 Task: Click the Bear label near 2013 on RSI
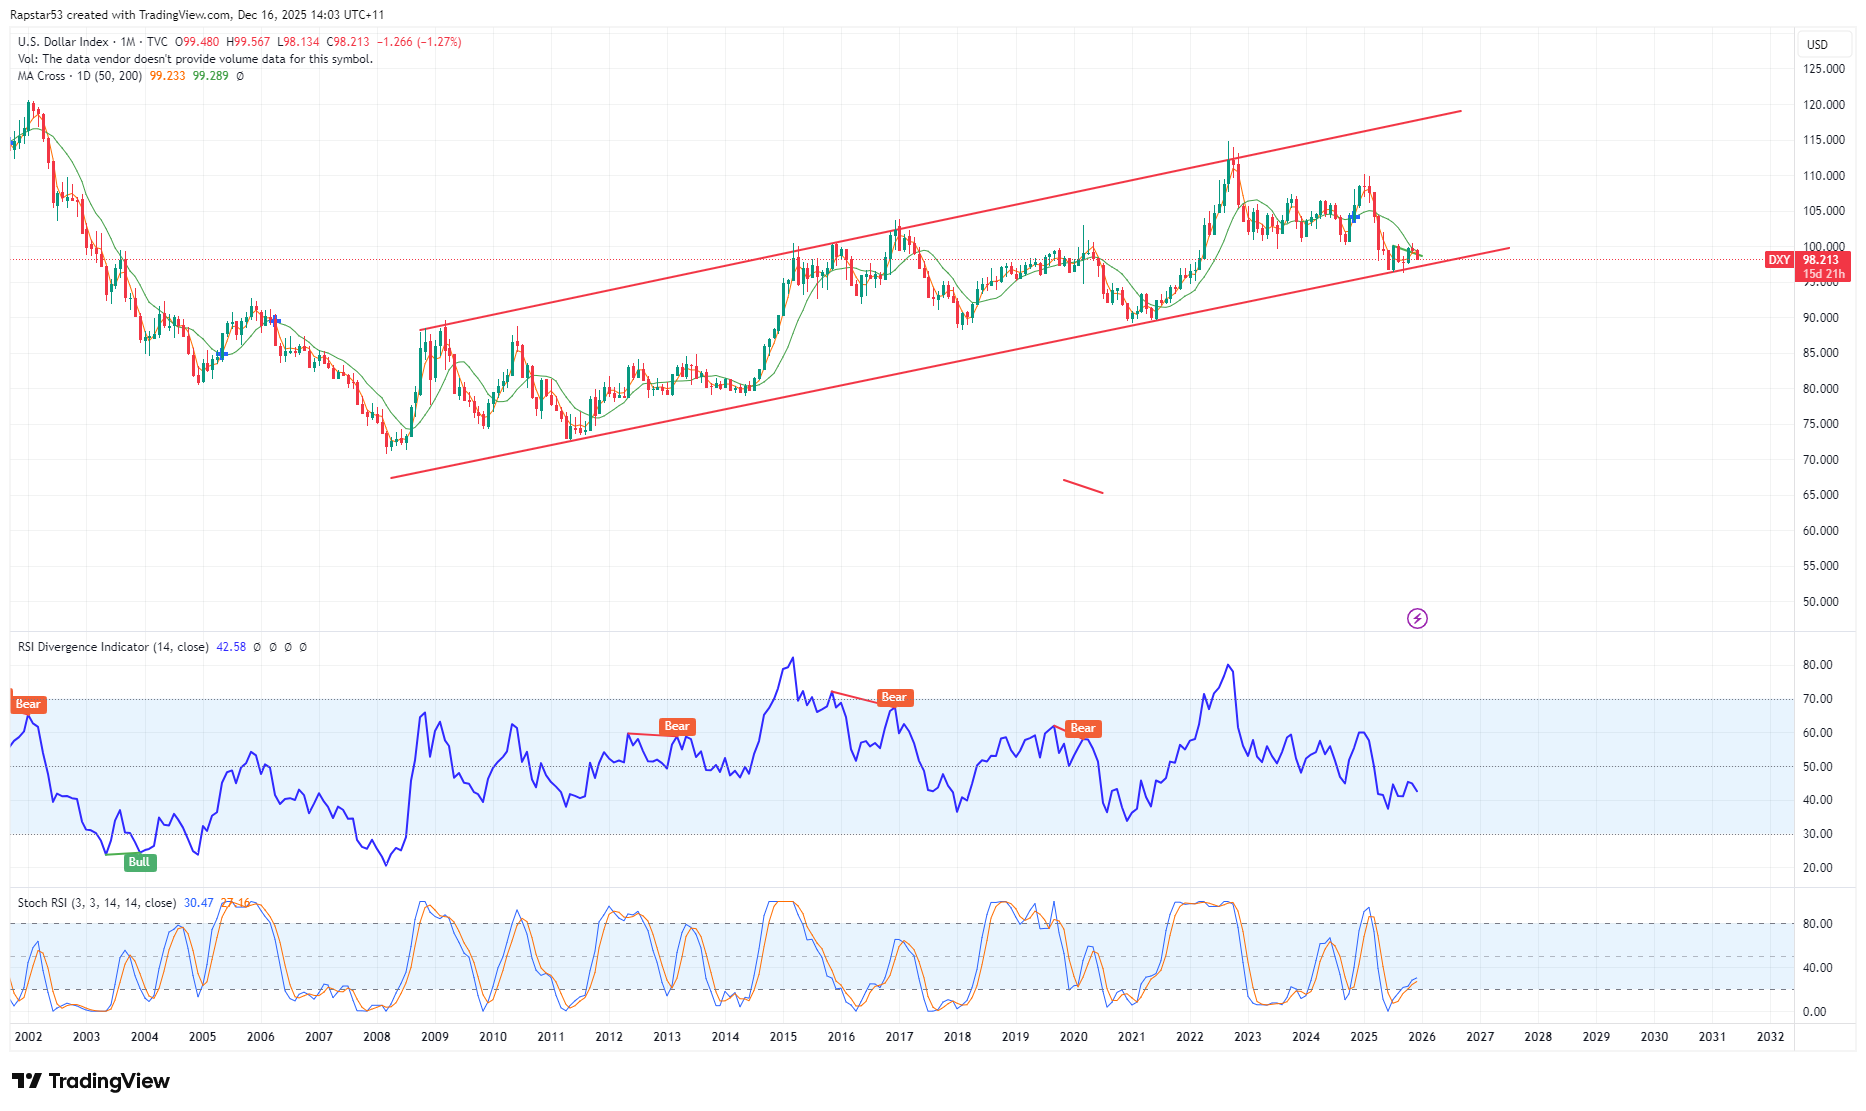point(677,726)
